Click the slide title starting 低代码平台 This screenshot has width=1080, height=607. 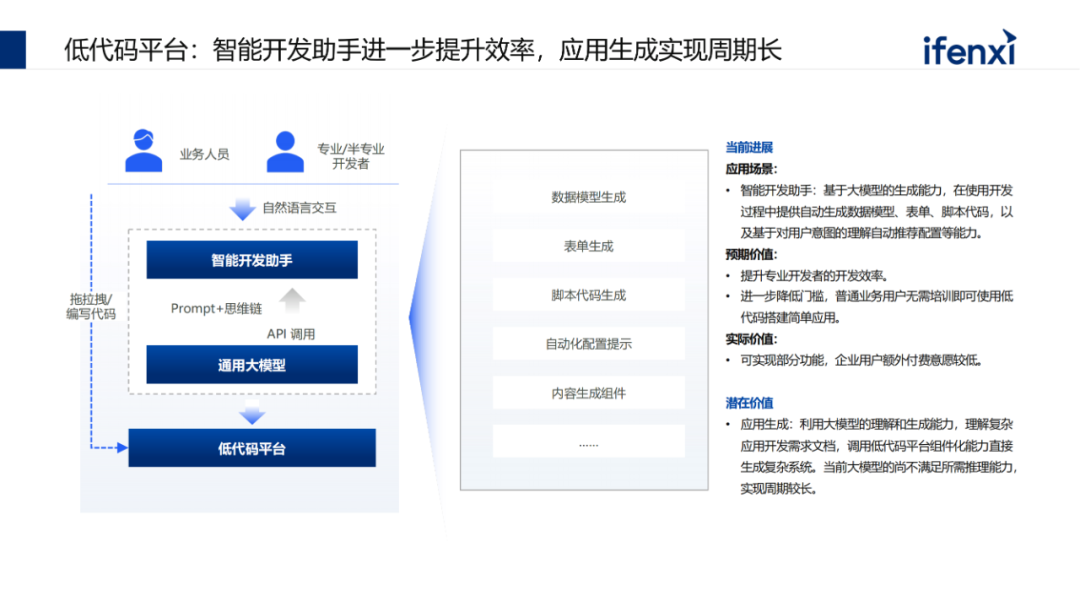423,50
